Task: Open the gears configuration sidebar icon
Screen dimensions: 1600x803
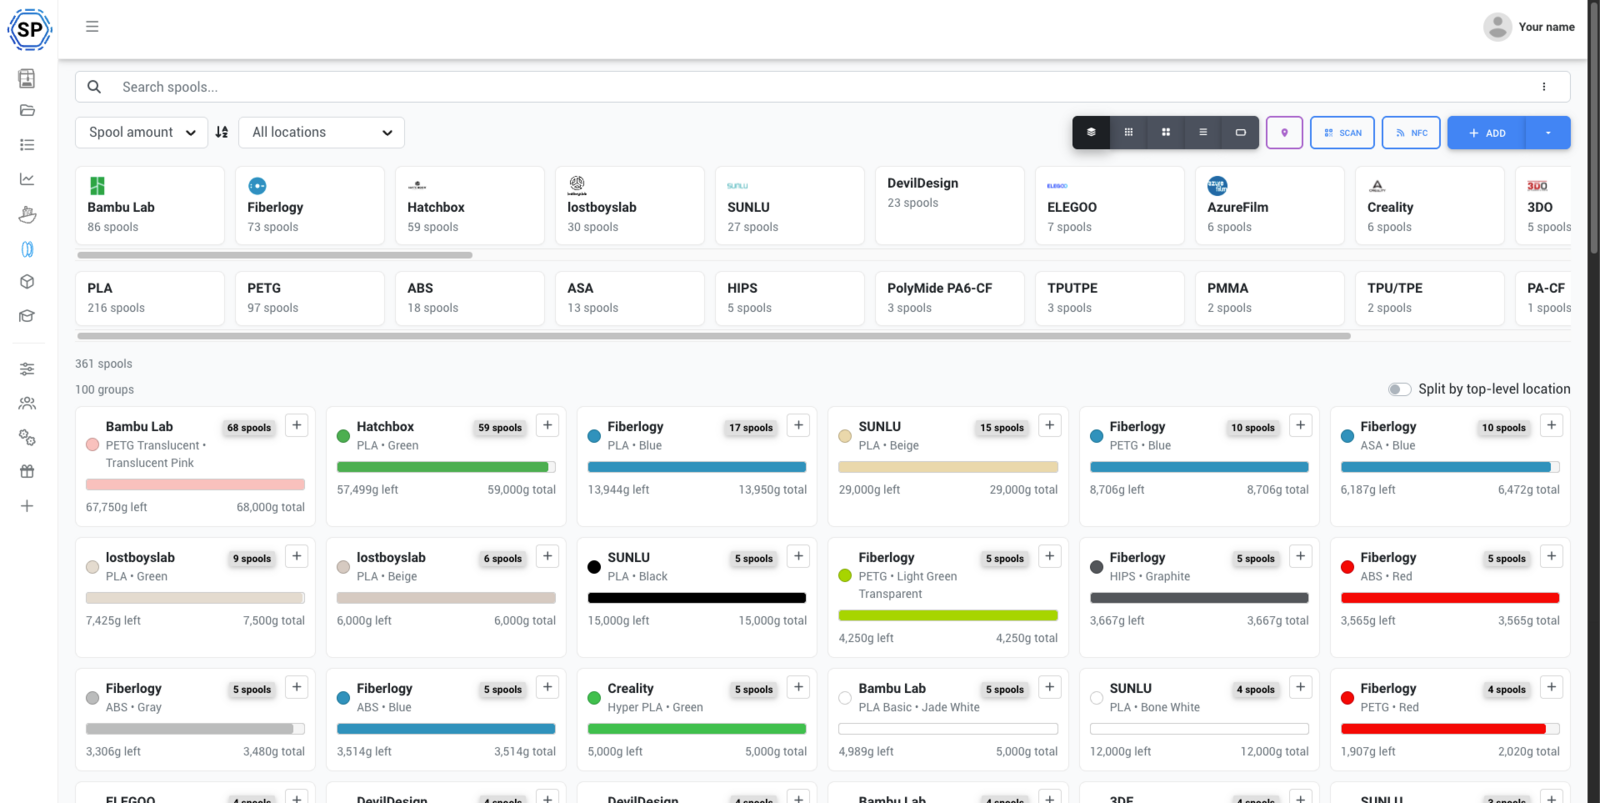Action: tap(27, 437)
